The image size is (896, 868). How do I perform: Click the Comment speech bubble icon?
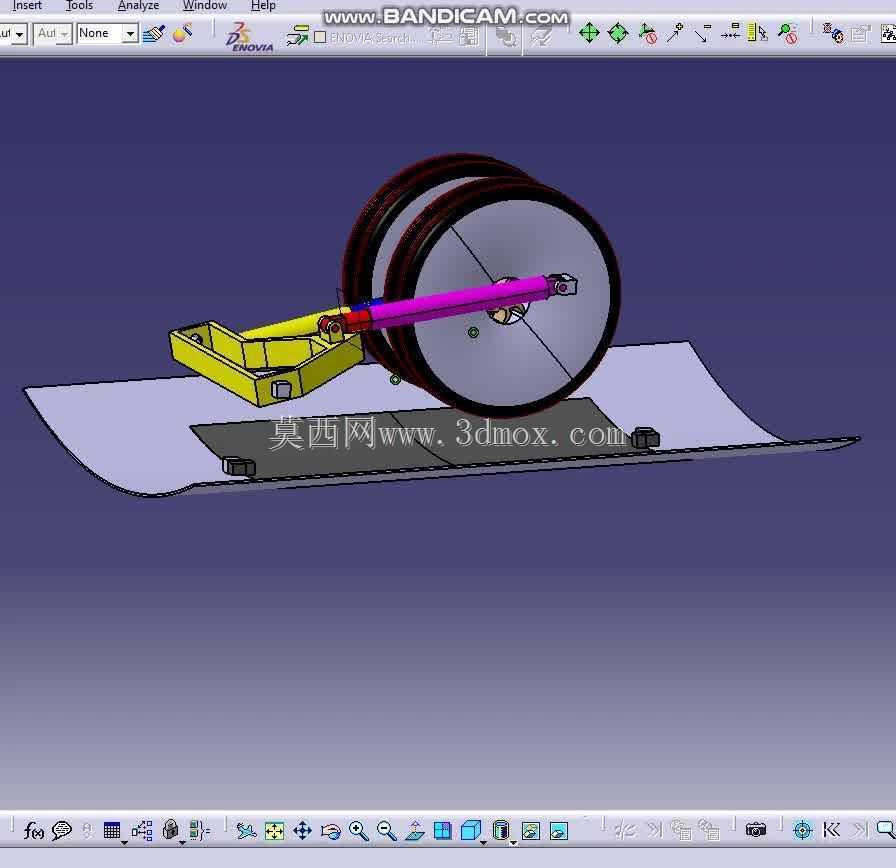tap(62, 830)
